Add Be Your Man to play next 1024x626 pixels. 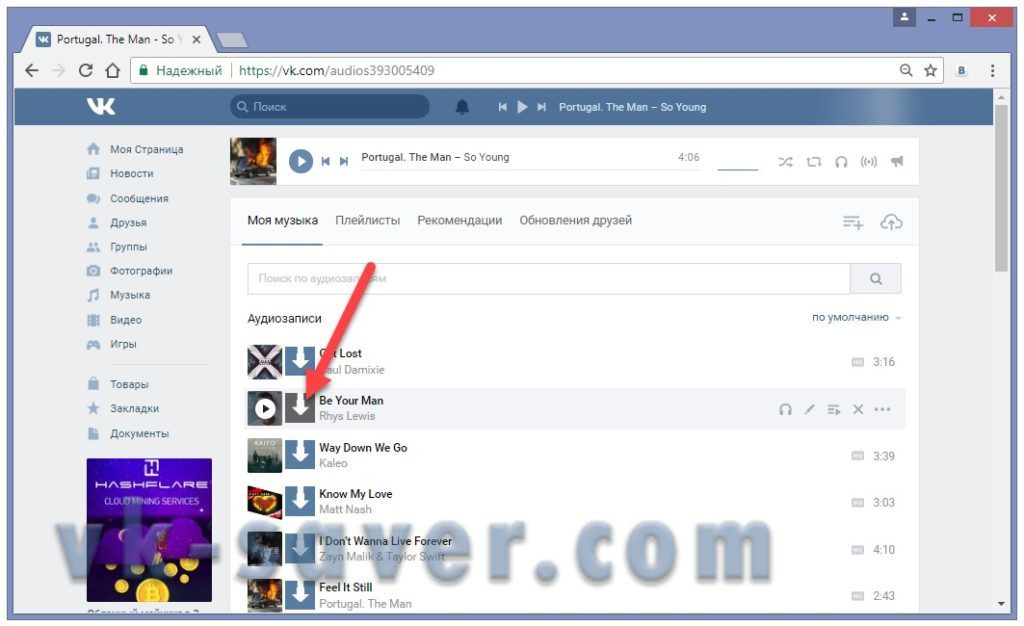tap(834, 409)
